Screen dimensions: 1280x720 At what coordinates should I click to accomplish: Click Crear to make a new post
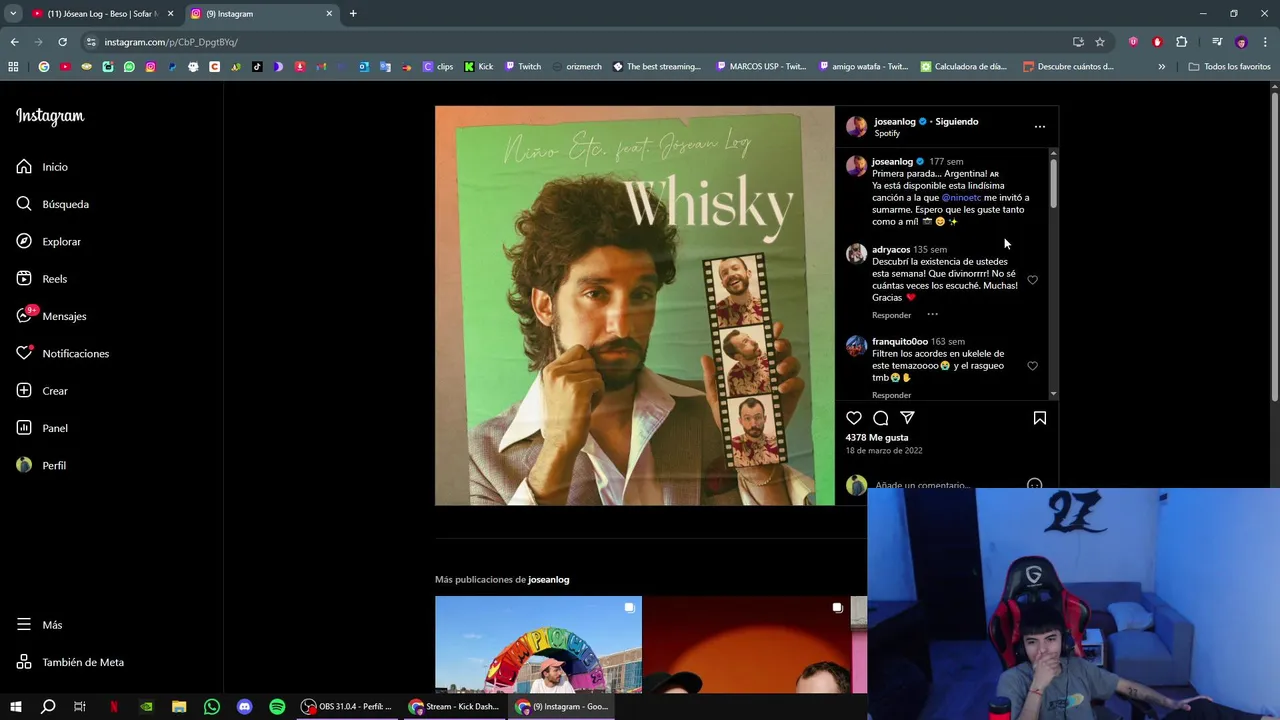point(43,391)
